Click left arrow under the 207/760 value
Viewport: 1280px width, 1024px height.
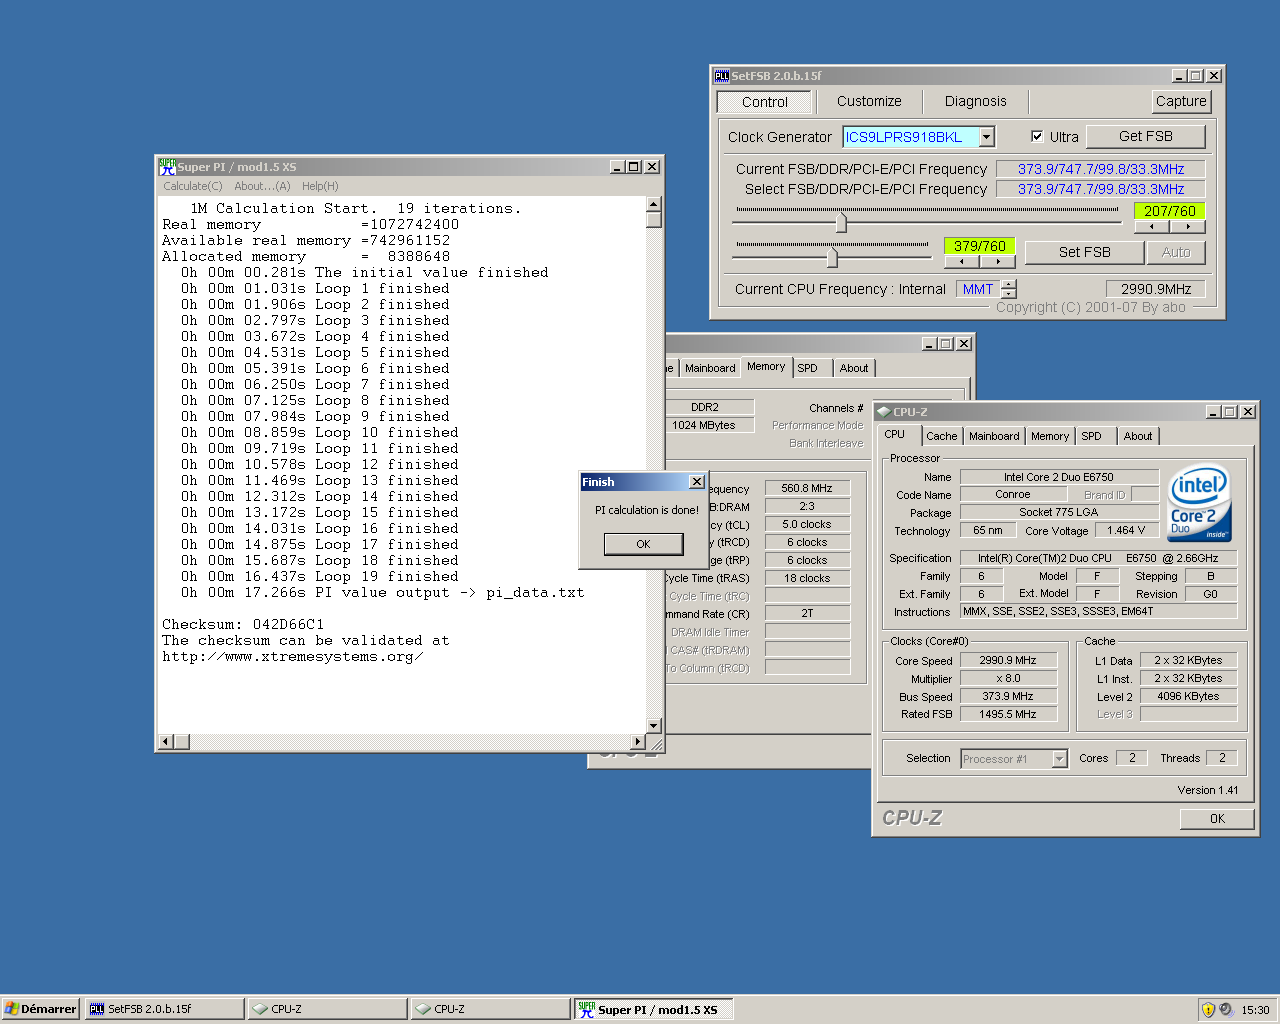click(1152, 227)
